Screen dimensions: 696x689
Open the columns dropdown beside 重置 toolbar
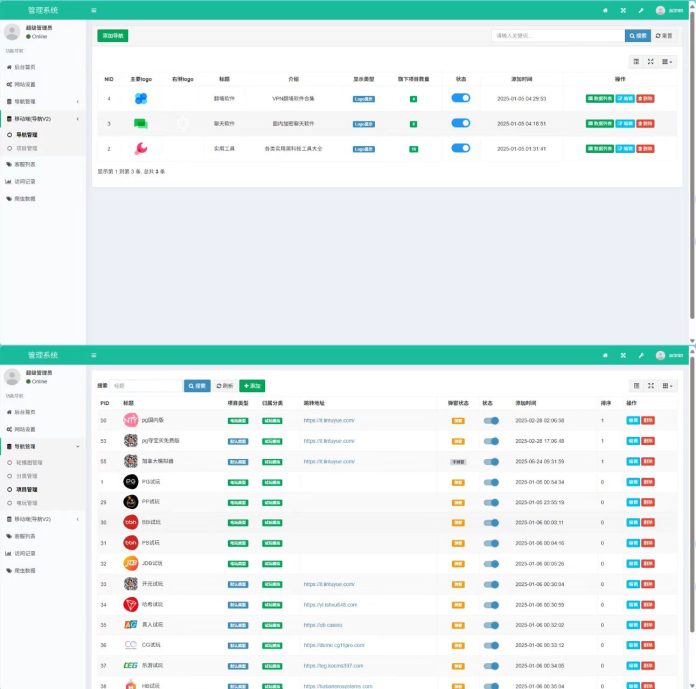(x=667, y=61)
